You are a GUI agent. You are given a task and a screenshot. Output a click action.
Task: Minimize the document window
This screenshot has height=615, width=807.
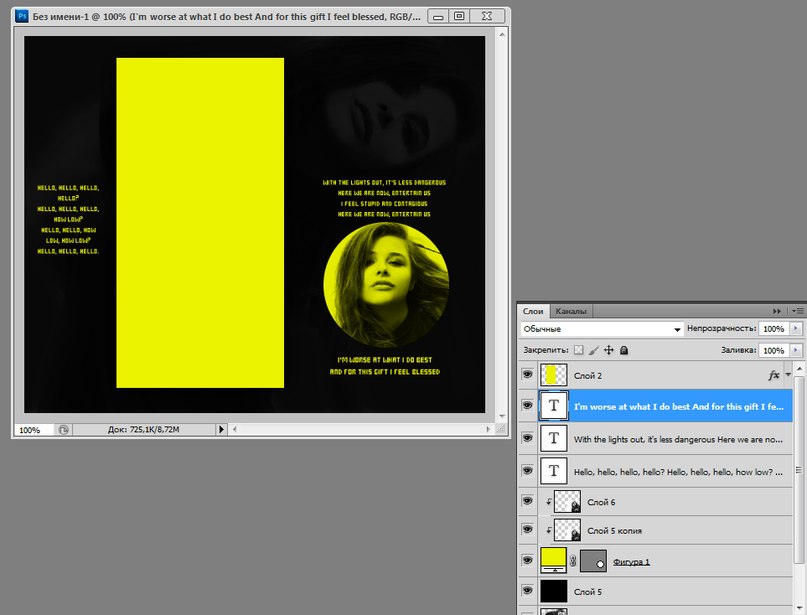[438, 16]
